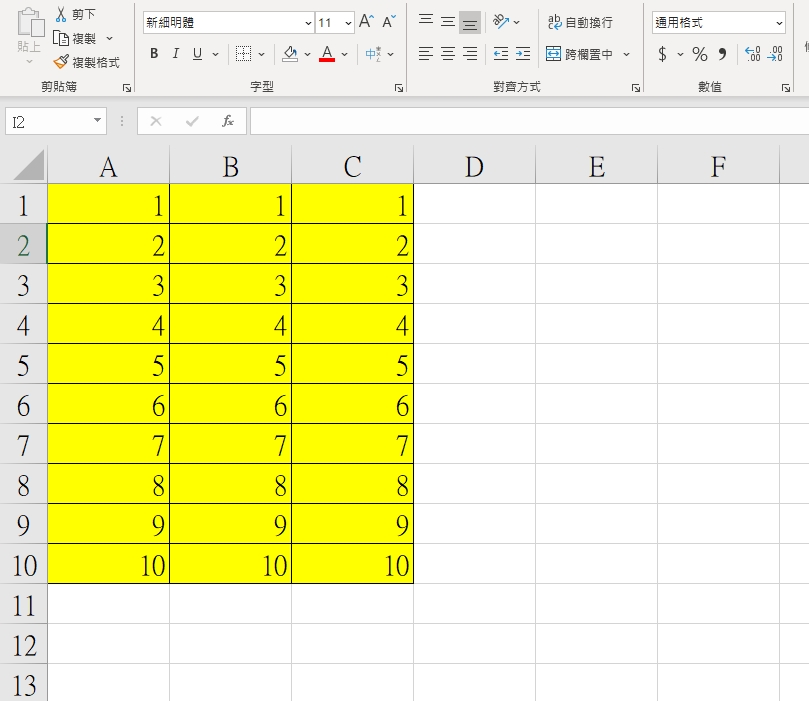Align text left
Image resolution: width=809 pixels, height=701 pixels.
(426, 54)
